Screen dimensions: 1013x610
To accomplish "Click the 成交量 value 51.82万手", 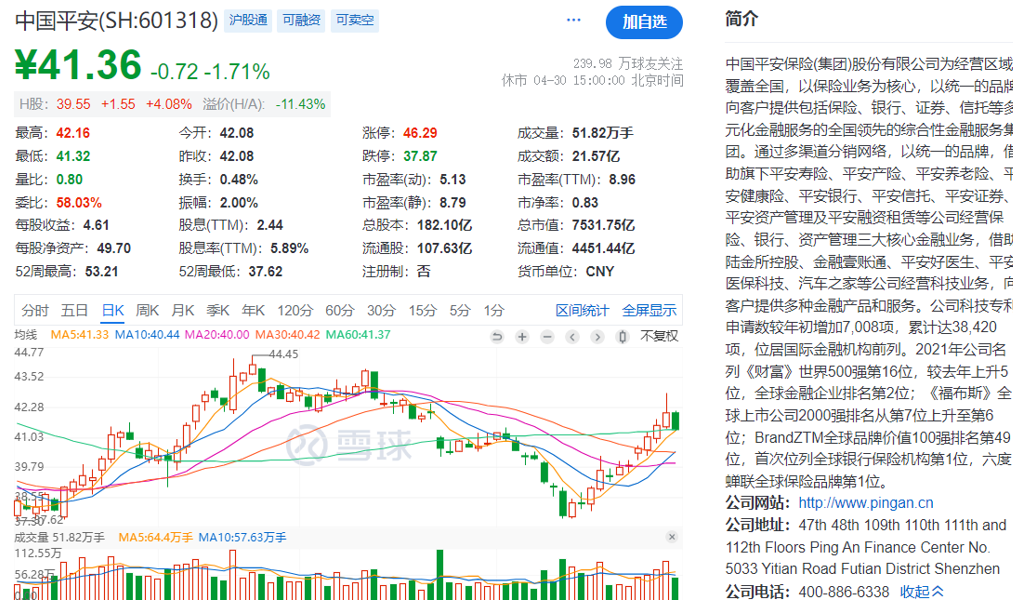I will coord(603,133).
